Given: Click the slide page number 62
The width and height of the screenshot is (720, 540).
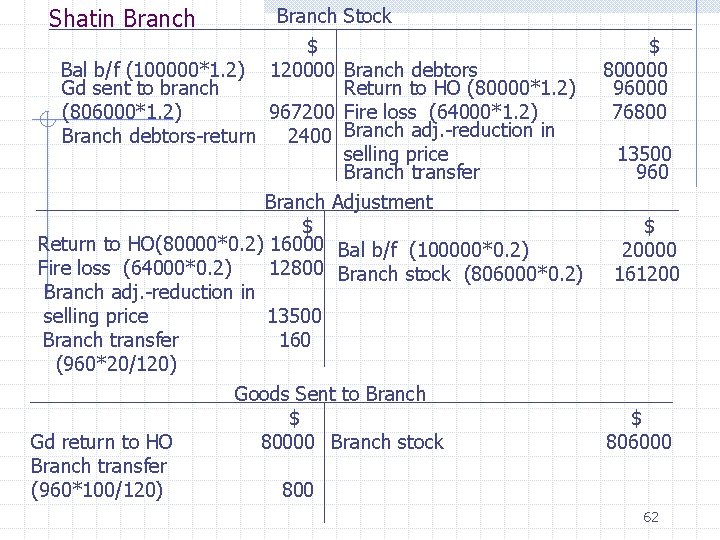Looking at the screenshot, I should click(651, 517).
